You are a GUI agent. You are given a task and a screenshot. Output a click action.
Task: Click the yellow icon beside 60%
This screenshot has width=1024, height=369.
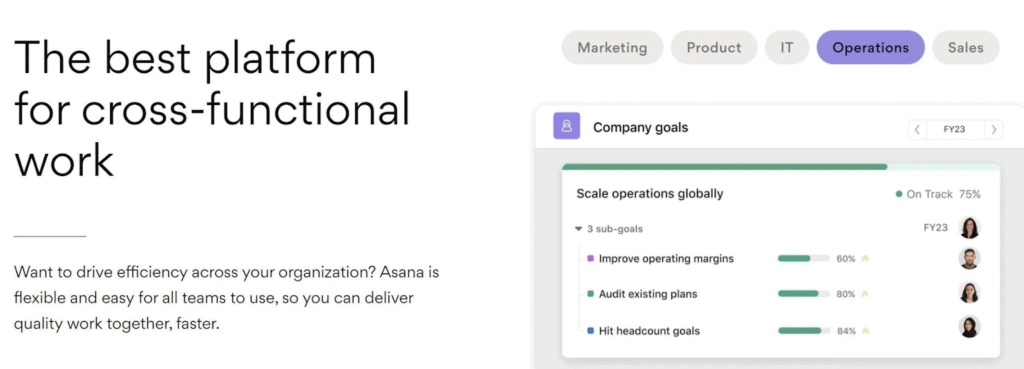[x=865, y=259]
